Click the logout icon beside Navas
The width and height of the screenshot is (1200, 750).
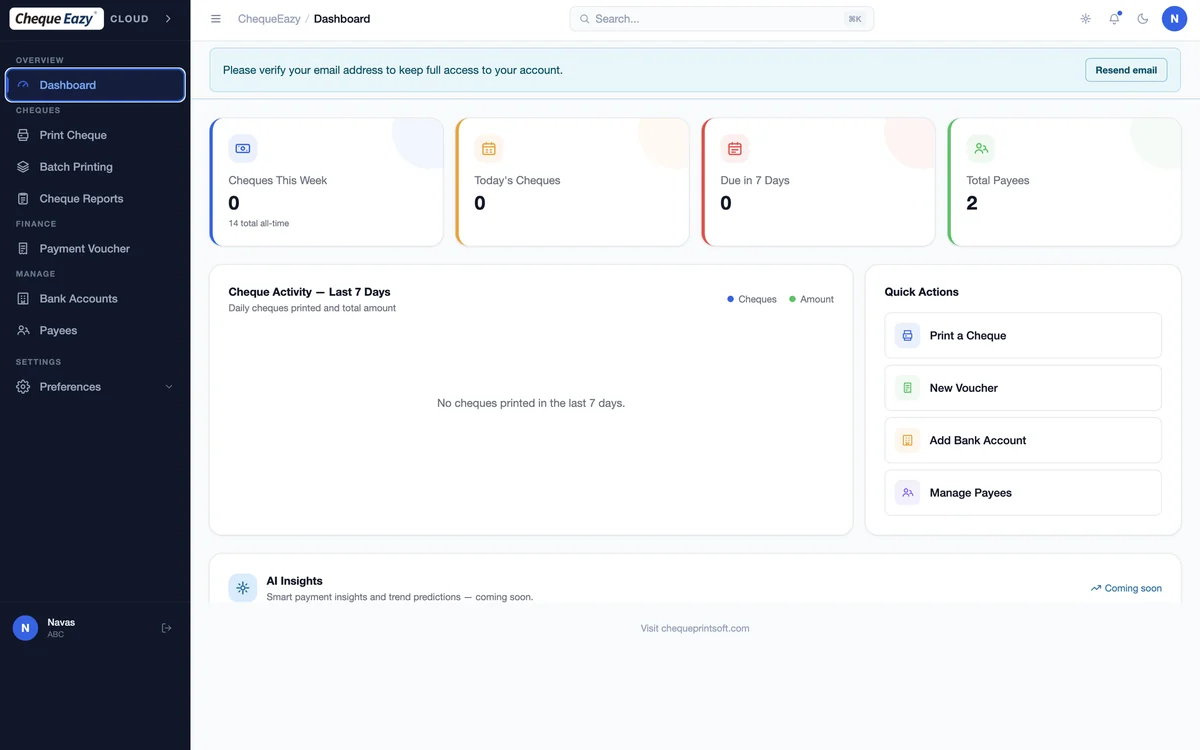pos(167,628)
